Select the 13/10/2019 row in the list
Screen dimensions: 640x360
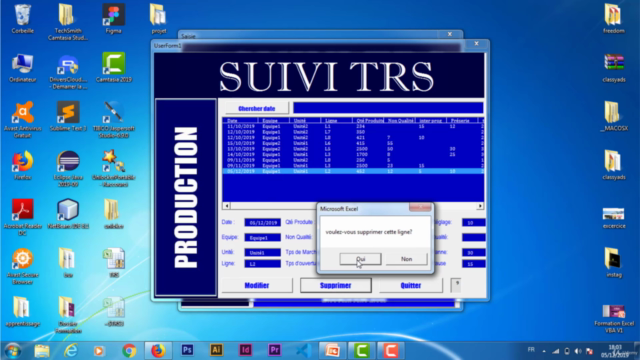pos(353,149)
